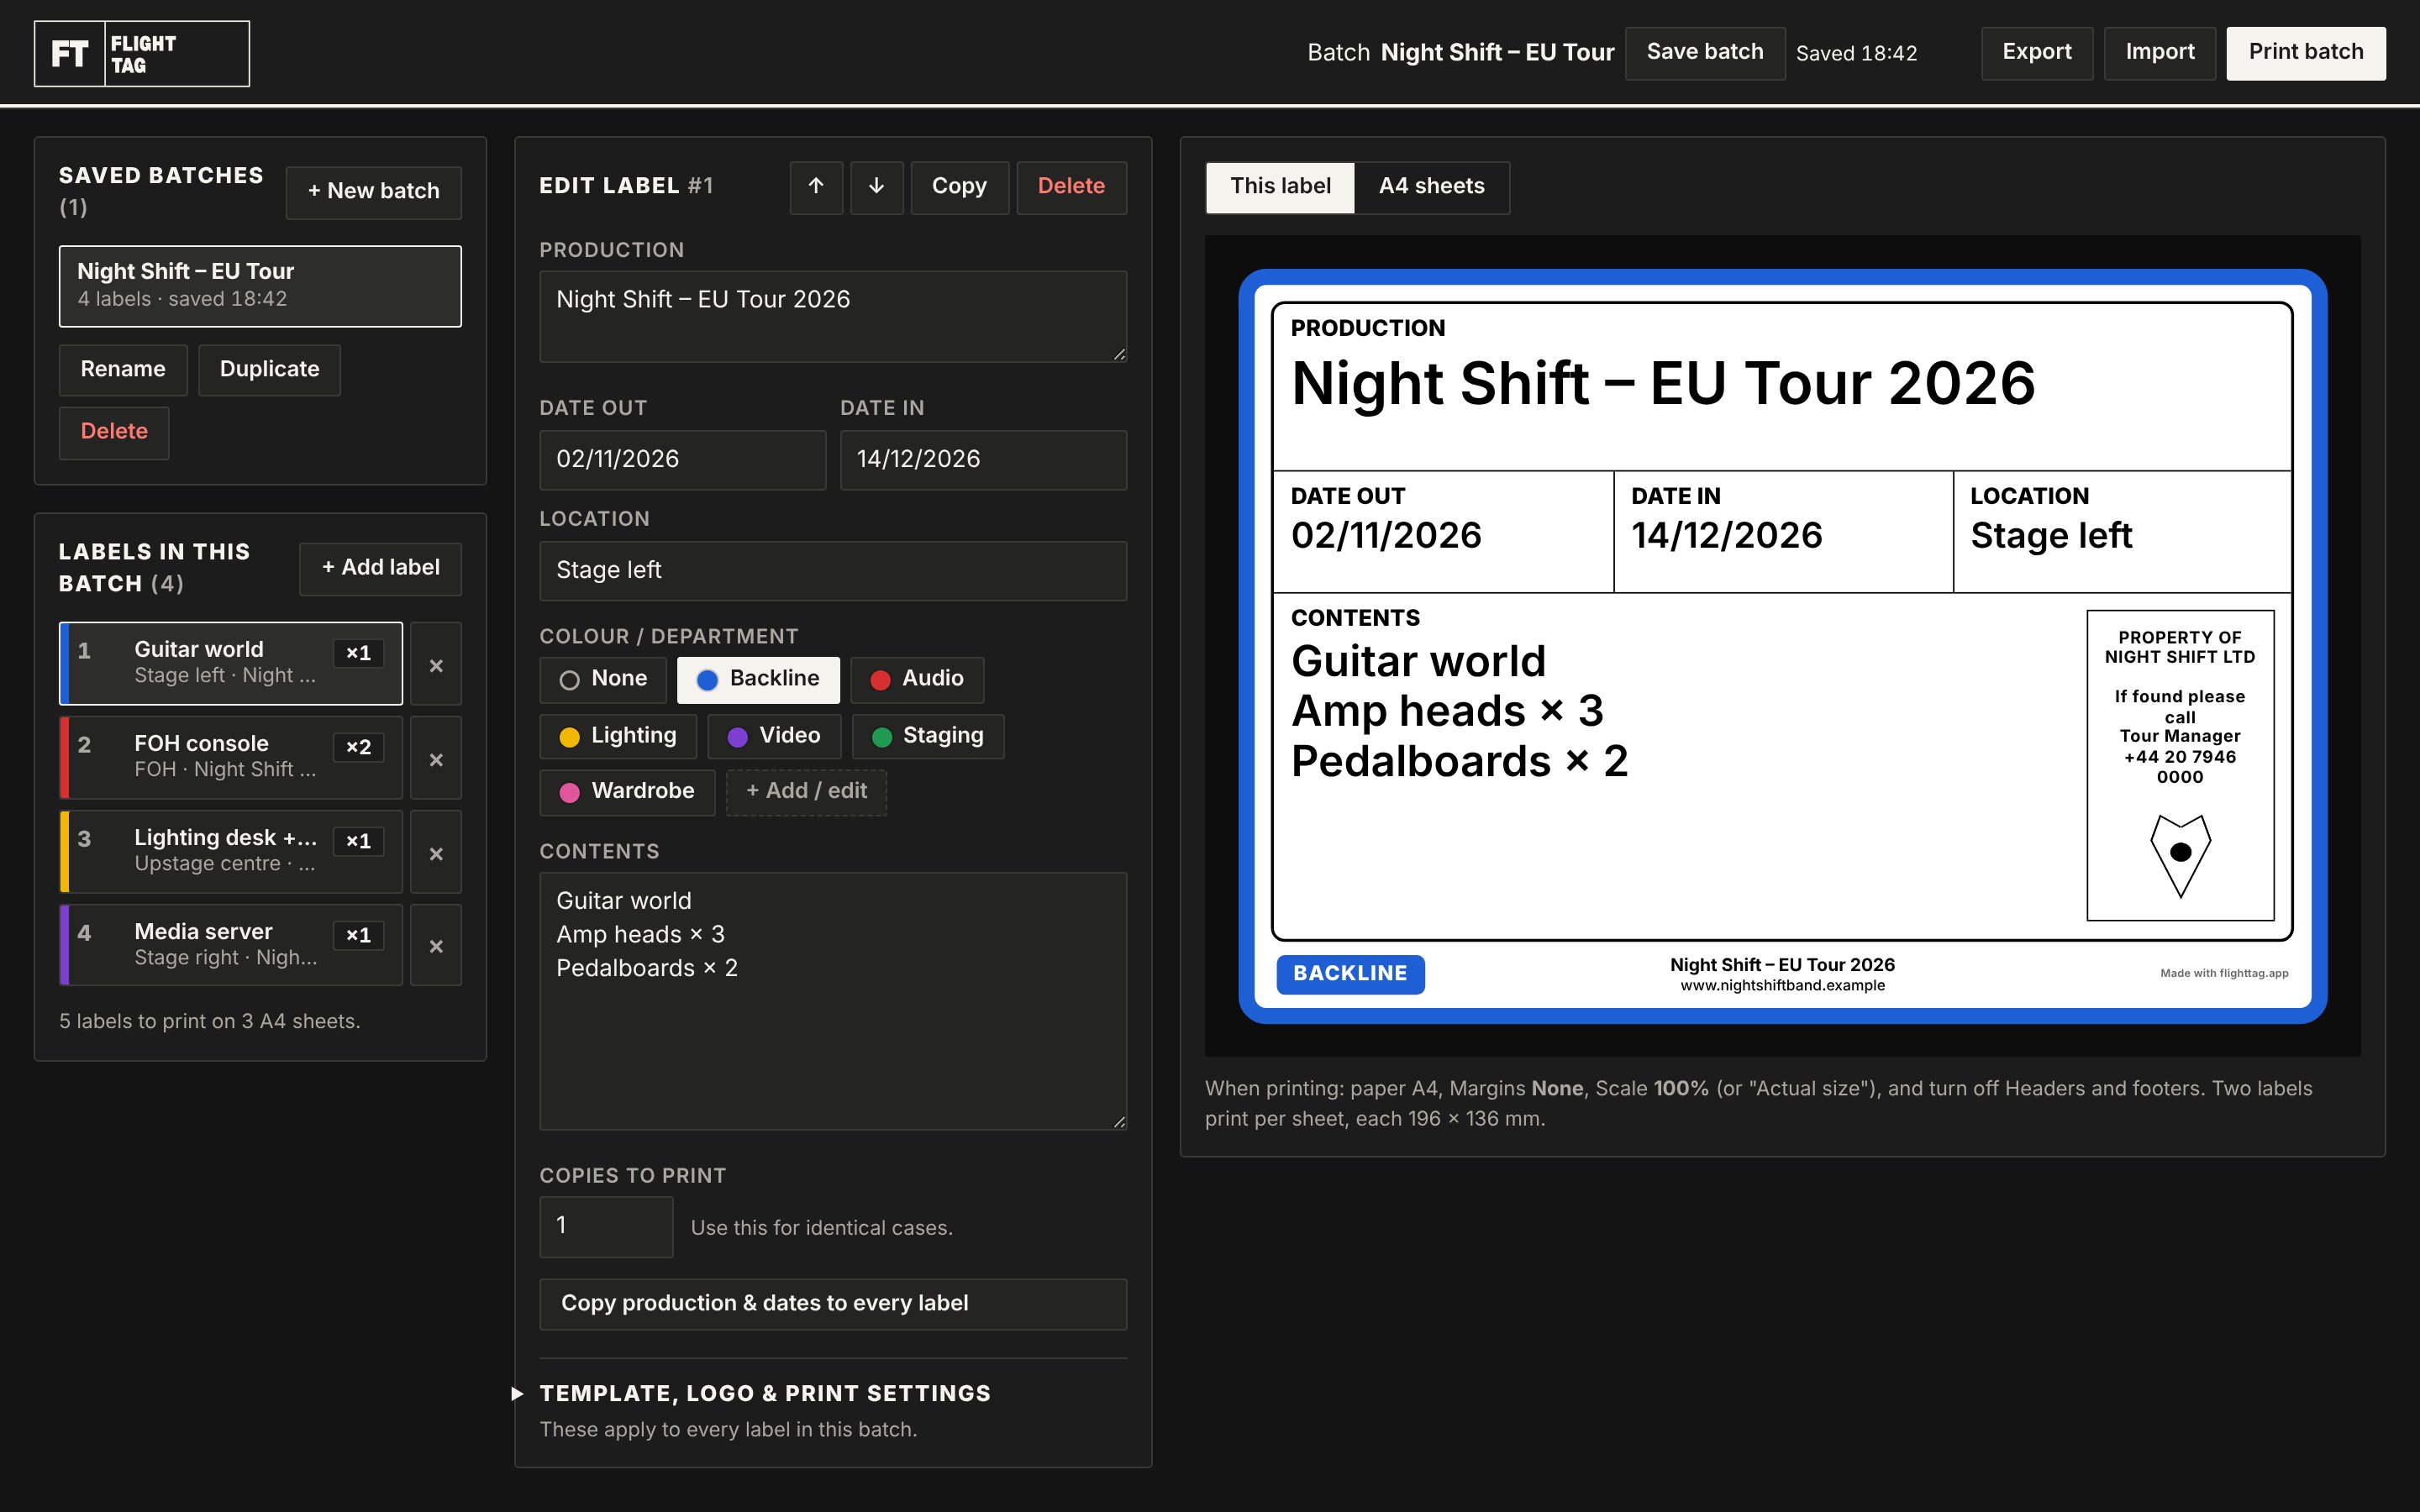Viewport: 2420px width, 1512px height.
Task: Remove the Media server label with its ×
Action: [x=436, y=945]
